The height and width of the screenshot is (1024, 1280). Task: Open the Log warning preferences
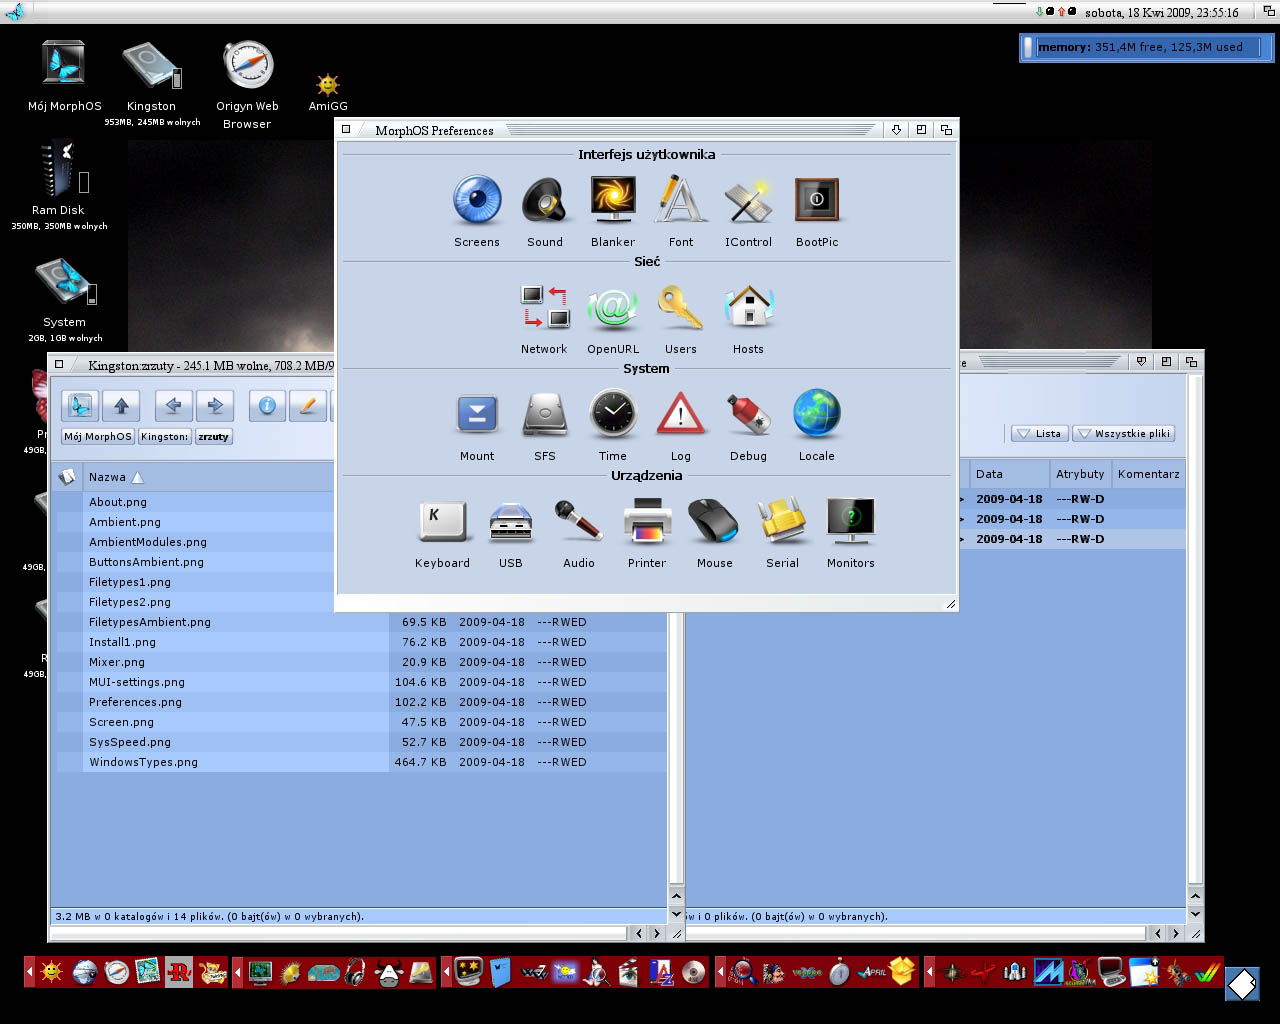(681, 415)
